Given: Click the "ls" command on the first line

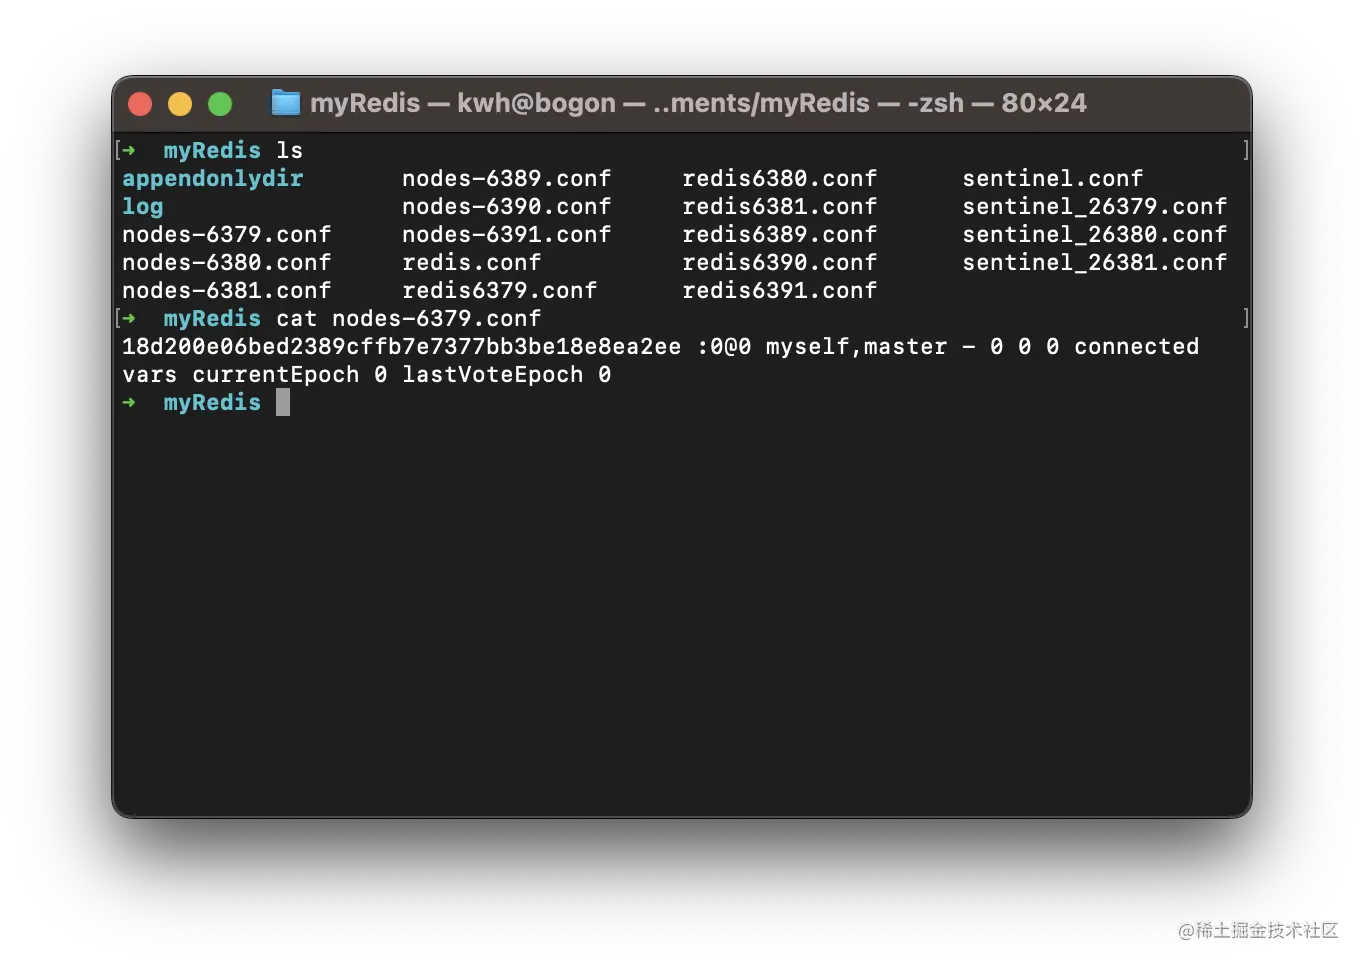Looking at the screenshot, I should click(x=289, y=151).
